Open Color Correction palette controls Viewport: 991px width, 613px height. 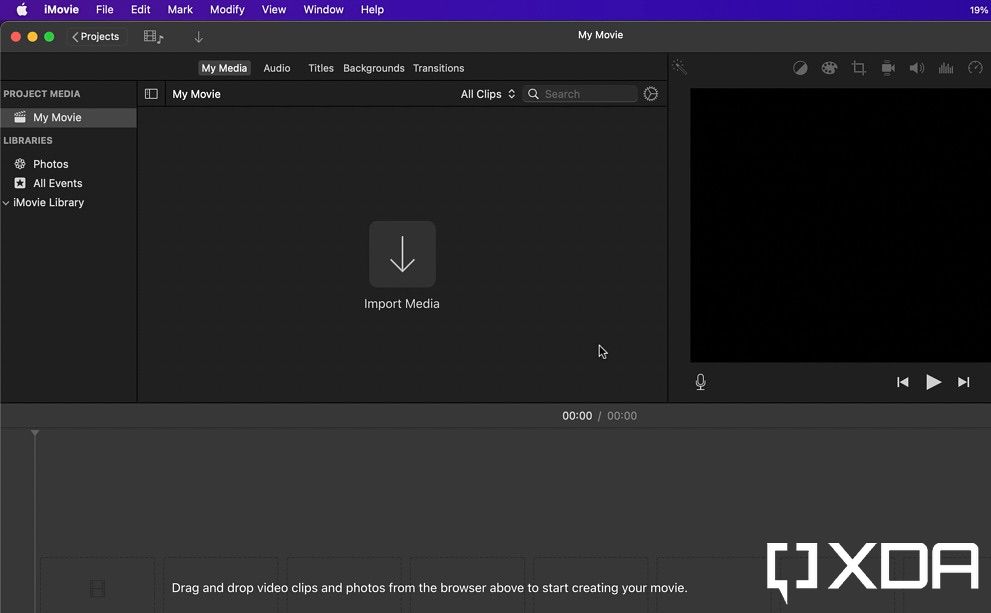[829, 67]
